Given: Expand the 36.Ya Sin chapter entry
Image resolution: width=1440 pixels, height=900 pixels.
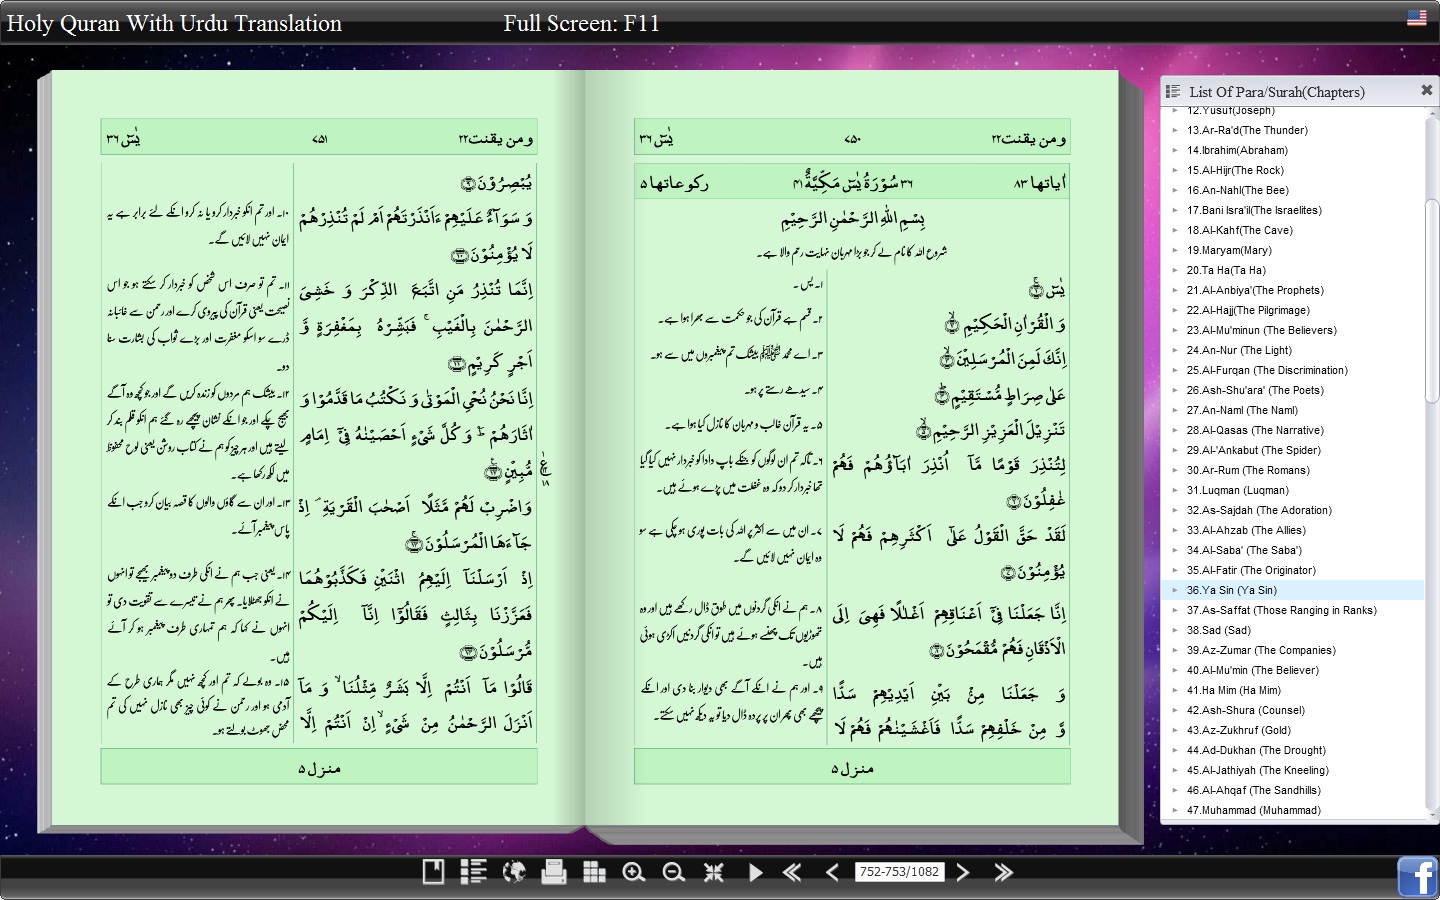Looking at the screenshot, I should click(x=1176, y=590).
